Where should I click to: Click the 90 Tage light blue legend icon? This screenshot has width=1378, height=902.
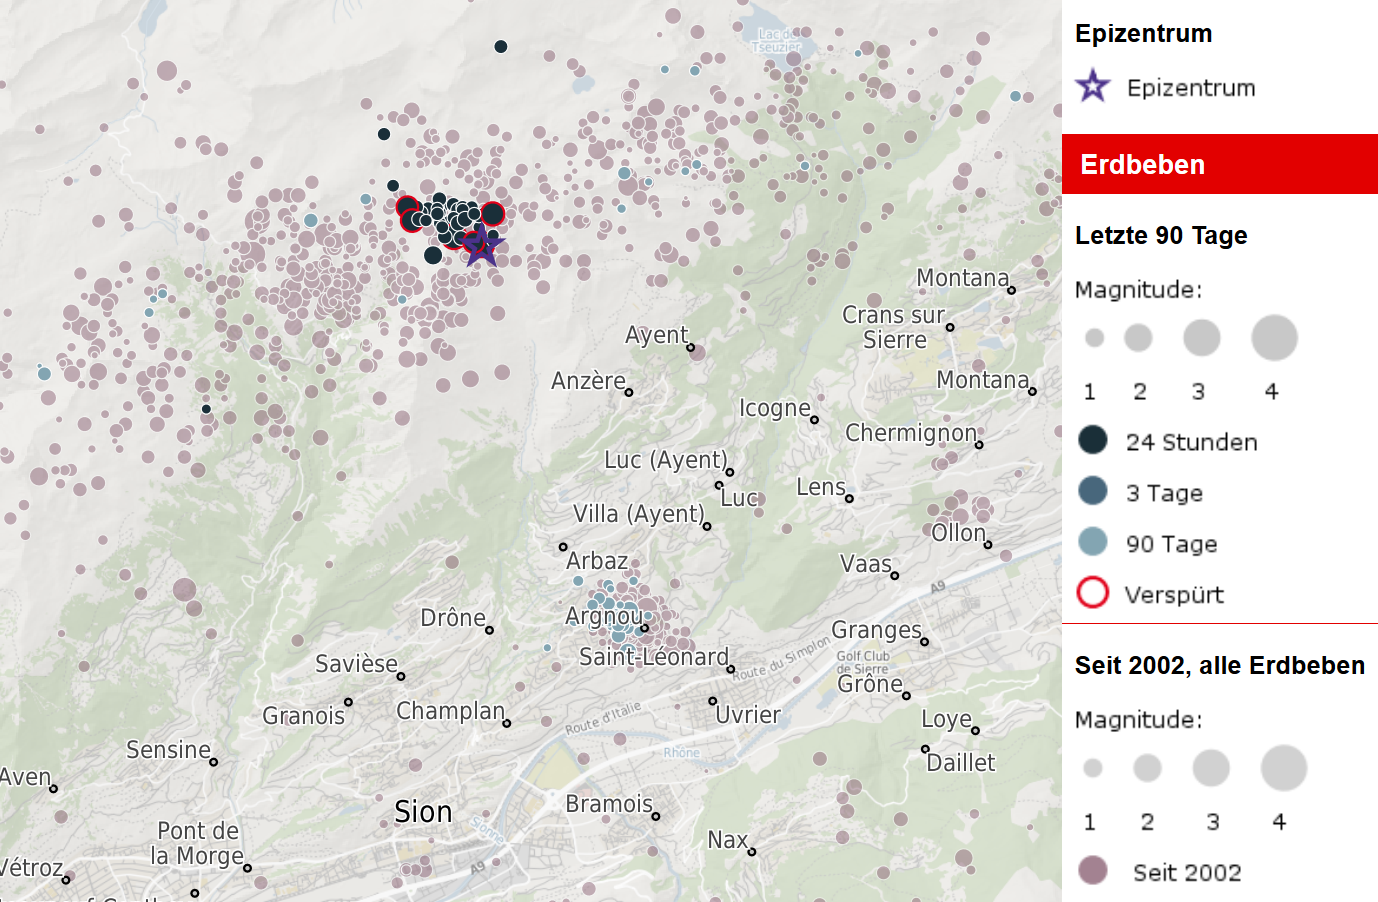(1093, 542)
